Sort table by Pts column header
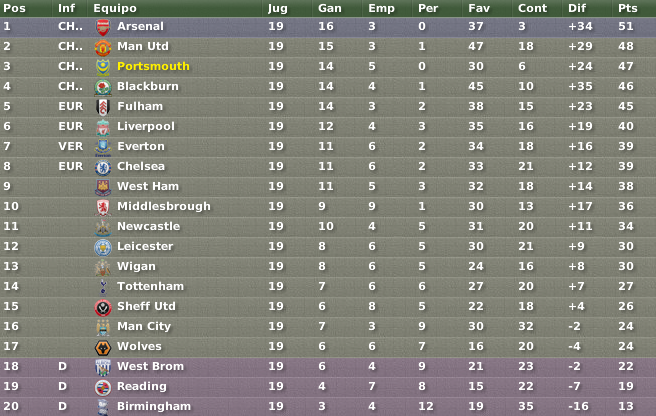656x416 pixels. click(x=628, y=8)
